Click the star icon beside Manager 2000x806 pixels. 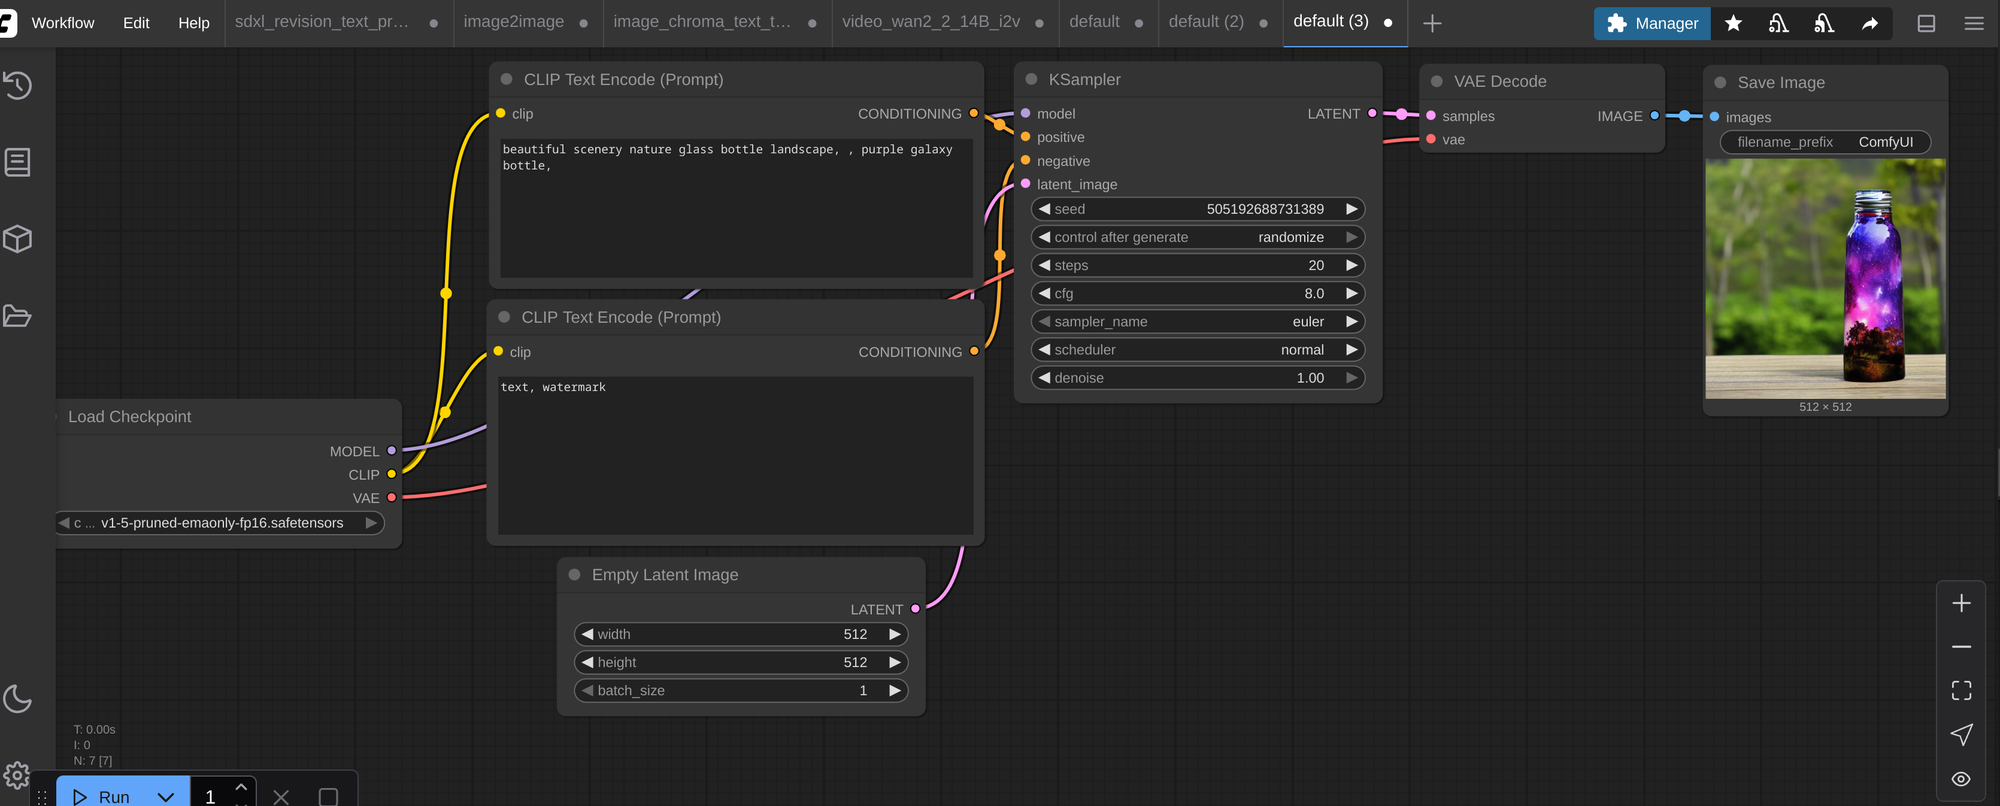(1734, 23)
